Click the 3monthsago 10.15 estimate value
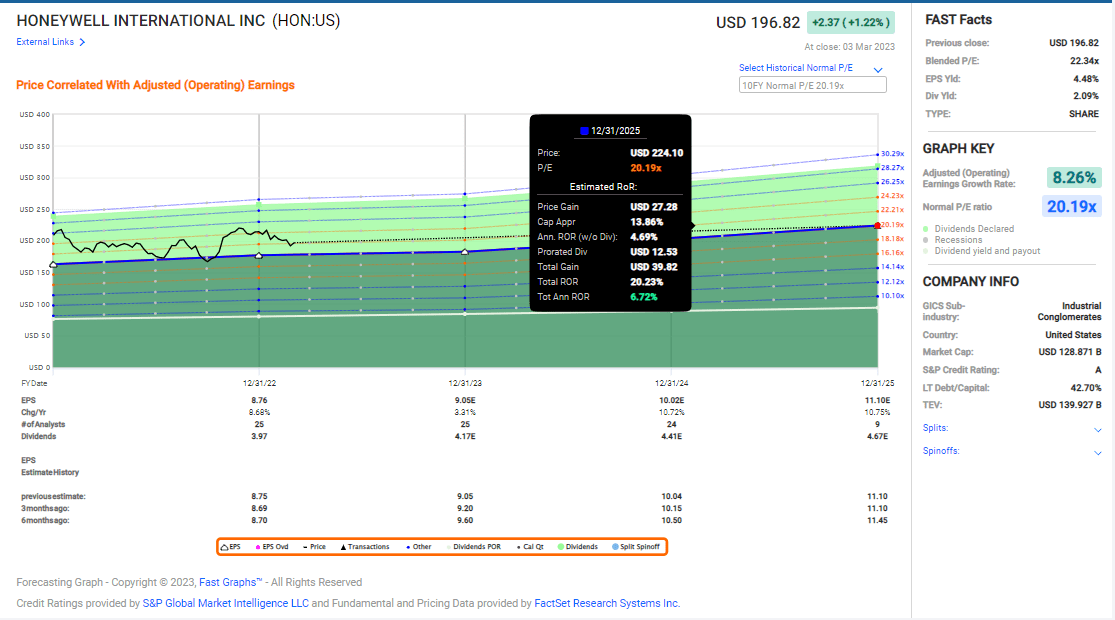Image resolution: width=1115 pixels, height=620 pixels. pos(671,508)
